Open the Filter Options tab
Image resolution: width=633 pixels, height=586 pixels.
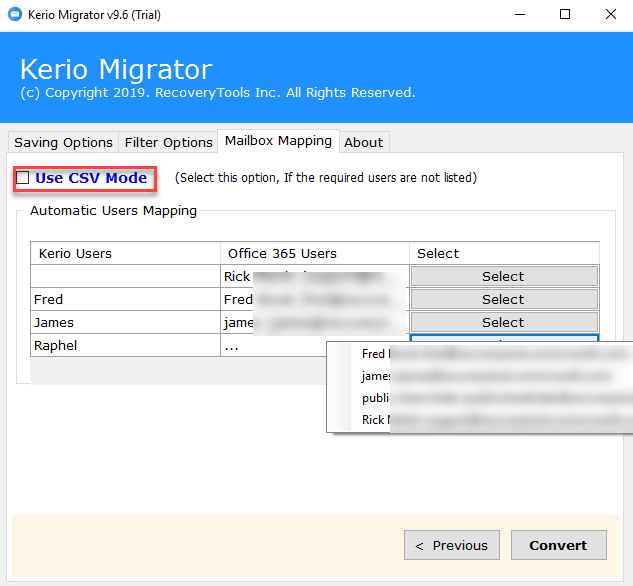click(x=168, y=142)
